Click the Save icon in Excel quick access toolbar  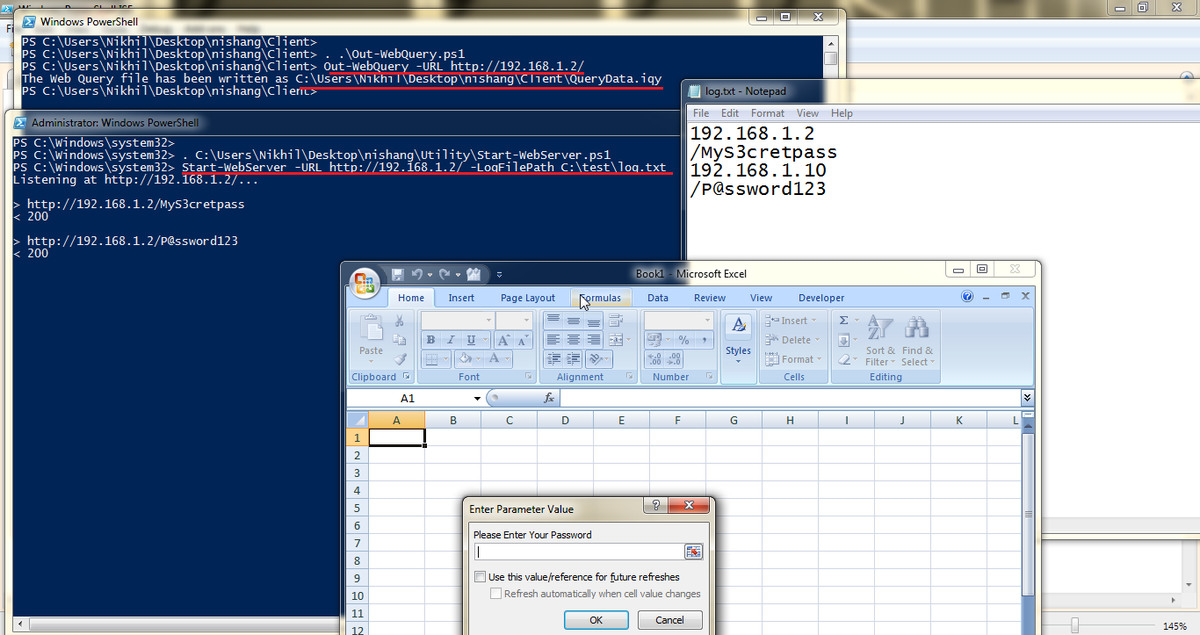pyautogui.click(x=397, y=273)
